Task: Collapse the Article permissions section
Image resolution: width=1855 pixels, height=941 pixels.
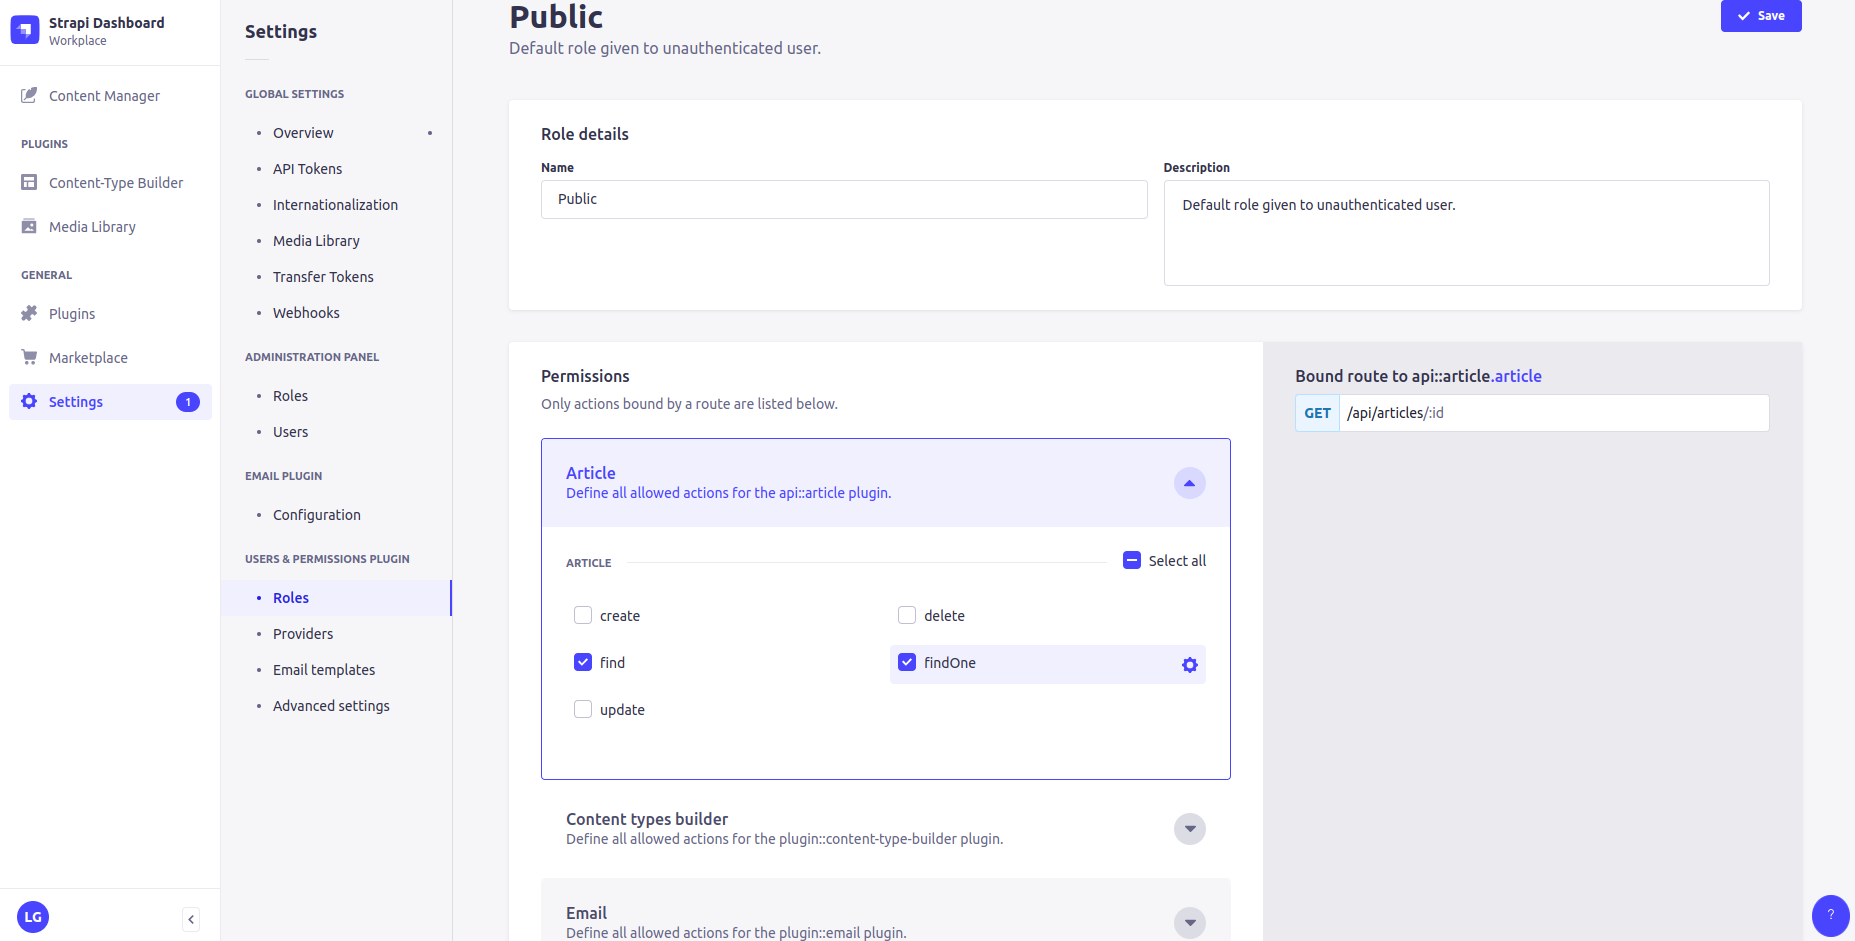Action: (x=1189, y=483)
